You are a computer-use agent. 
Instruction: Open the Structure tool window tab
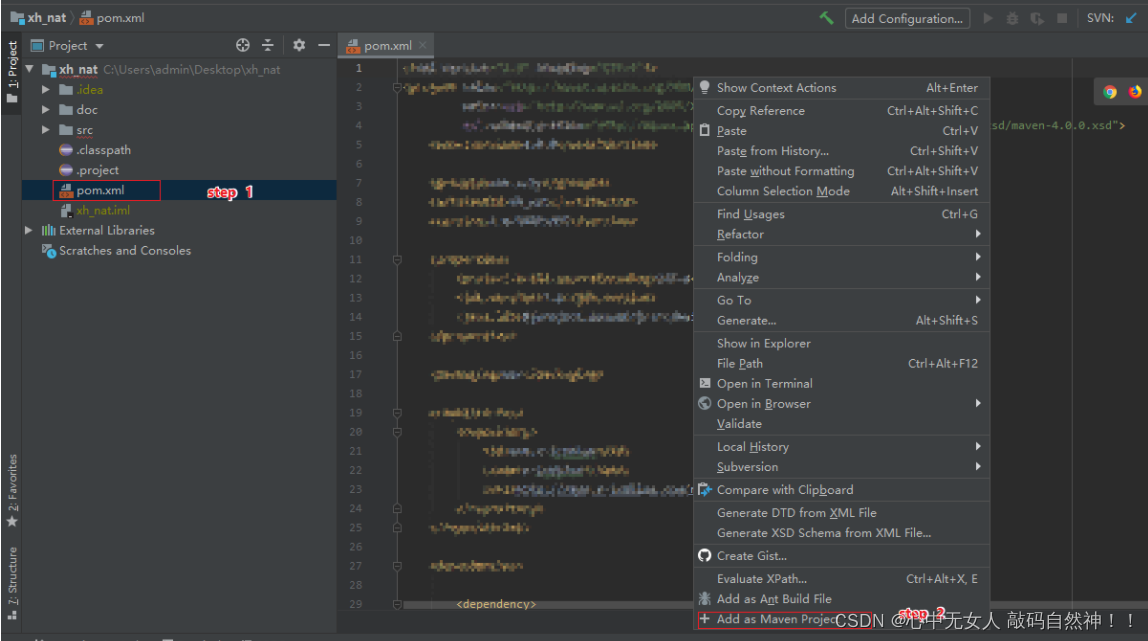click(12, 583)
